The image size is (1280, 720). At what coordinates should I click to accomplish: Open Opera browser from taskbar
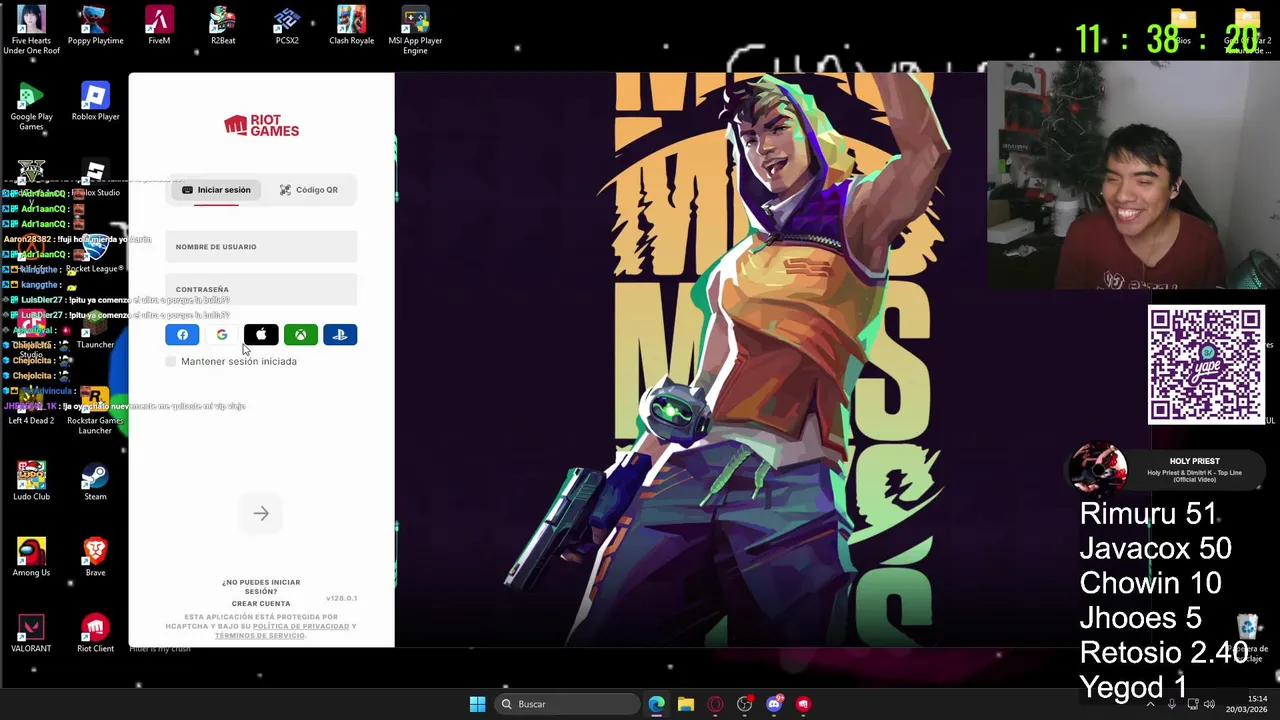click(715, 704)
